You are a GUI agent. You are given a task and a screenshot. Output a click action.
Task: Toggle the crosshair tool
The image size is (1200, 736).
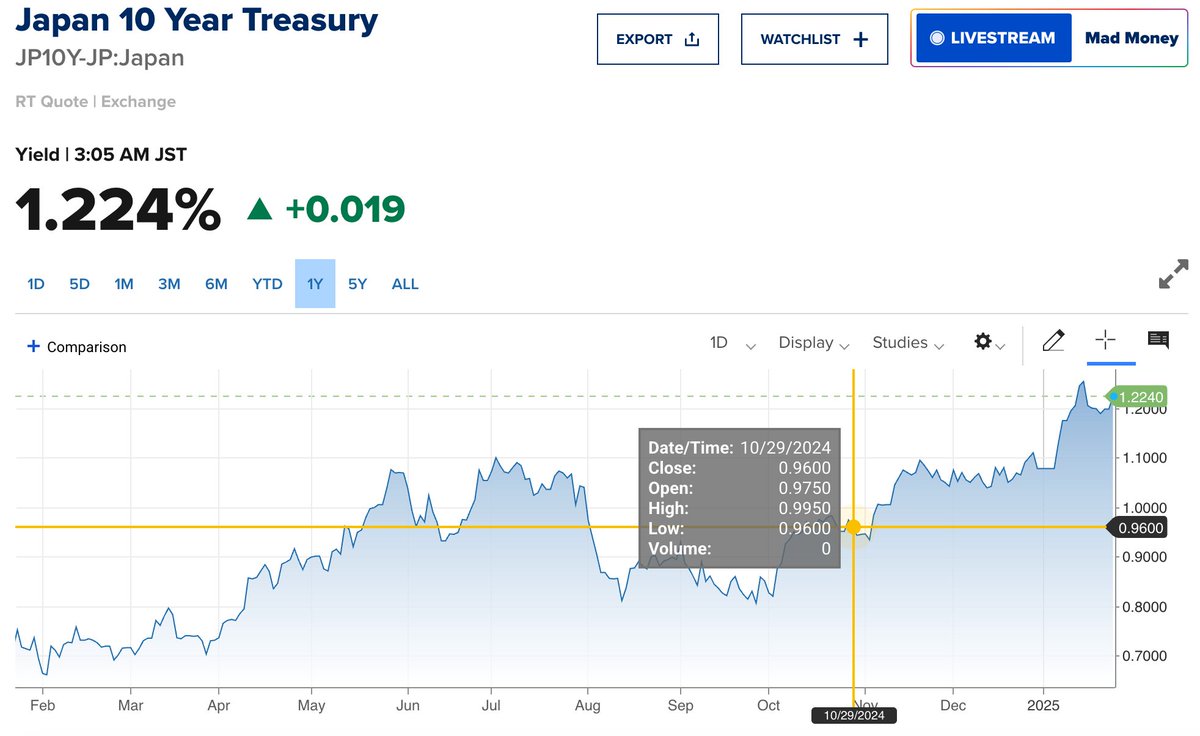(1105, 341)
